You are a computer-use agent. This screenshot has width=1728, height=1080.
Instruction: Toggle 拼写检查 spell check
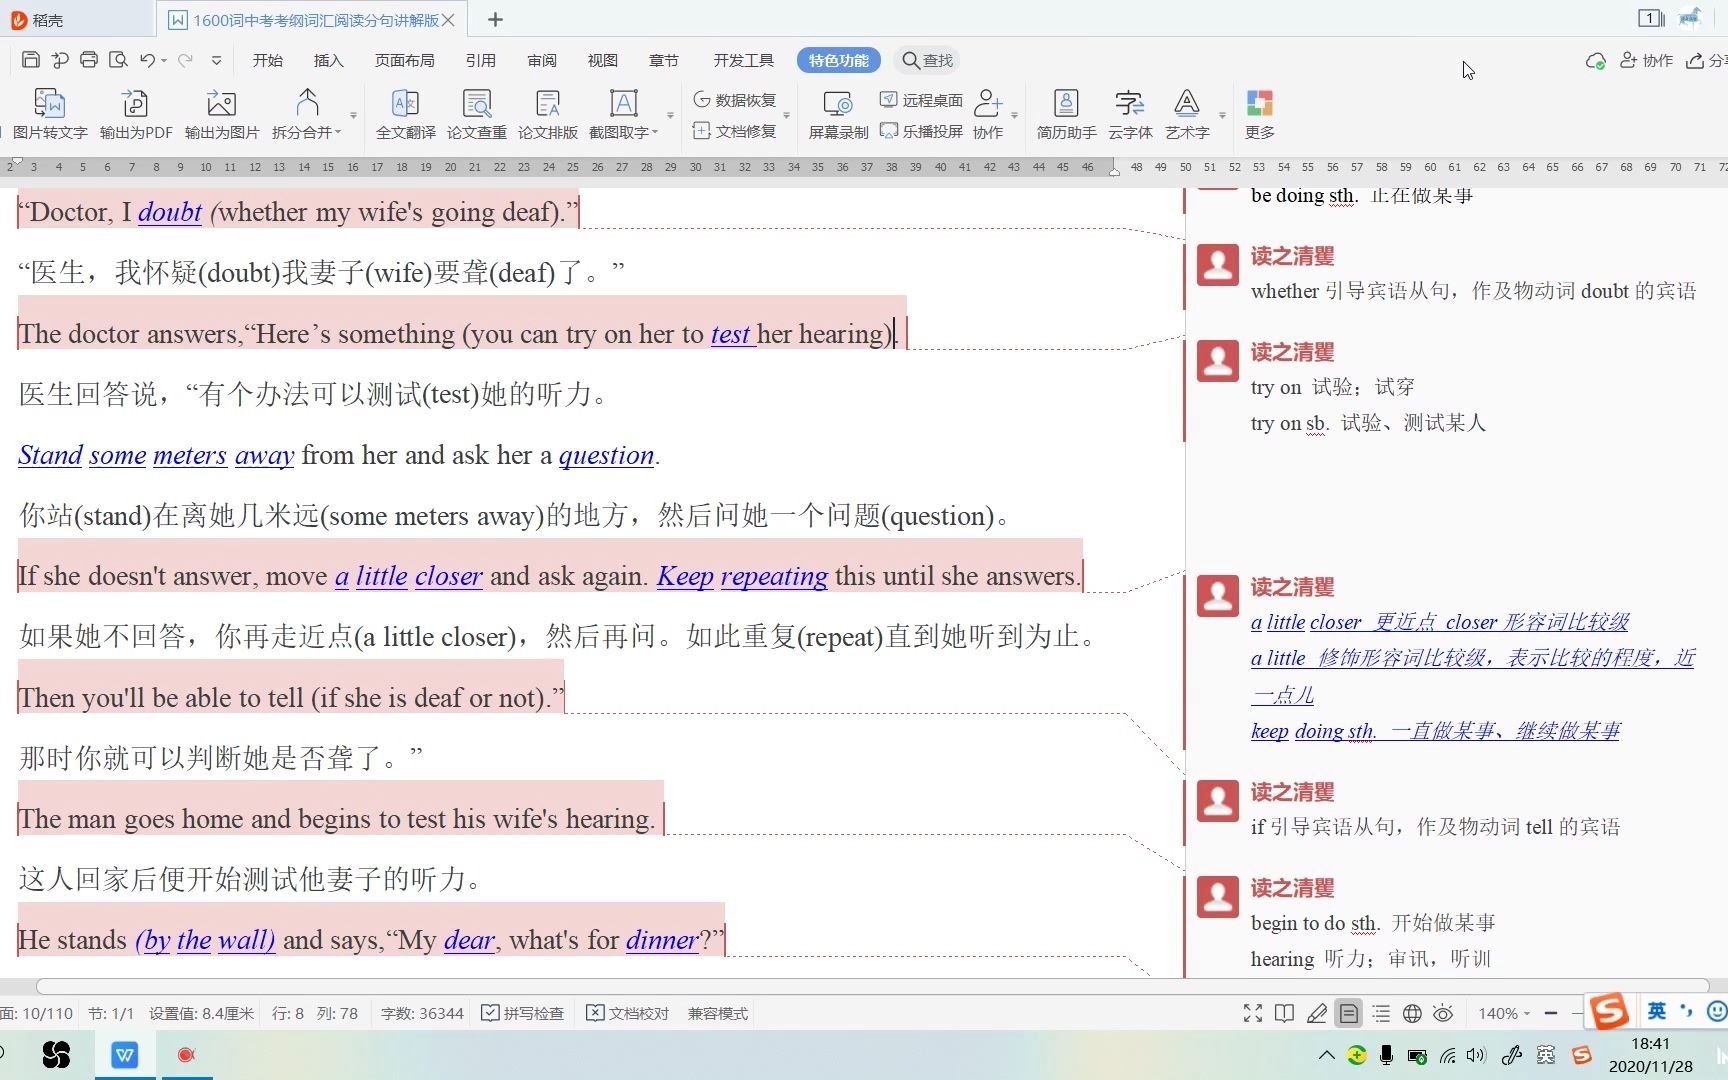tap(523, 1013)
